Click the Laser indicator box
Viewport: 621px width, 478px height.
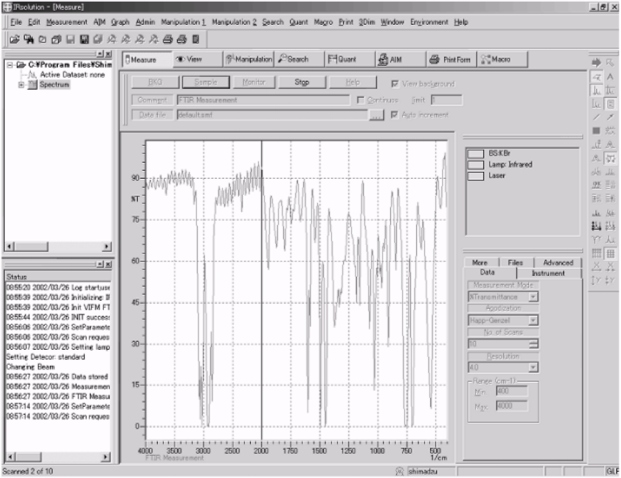(476, 176)
